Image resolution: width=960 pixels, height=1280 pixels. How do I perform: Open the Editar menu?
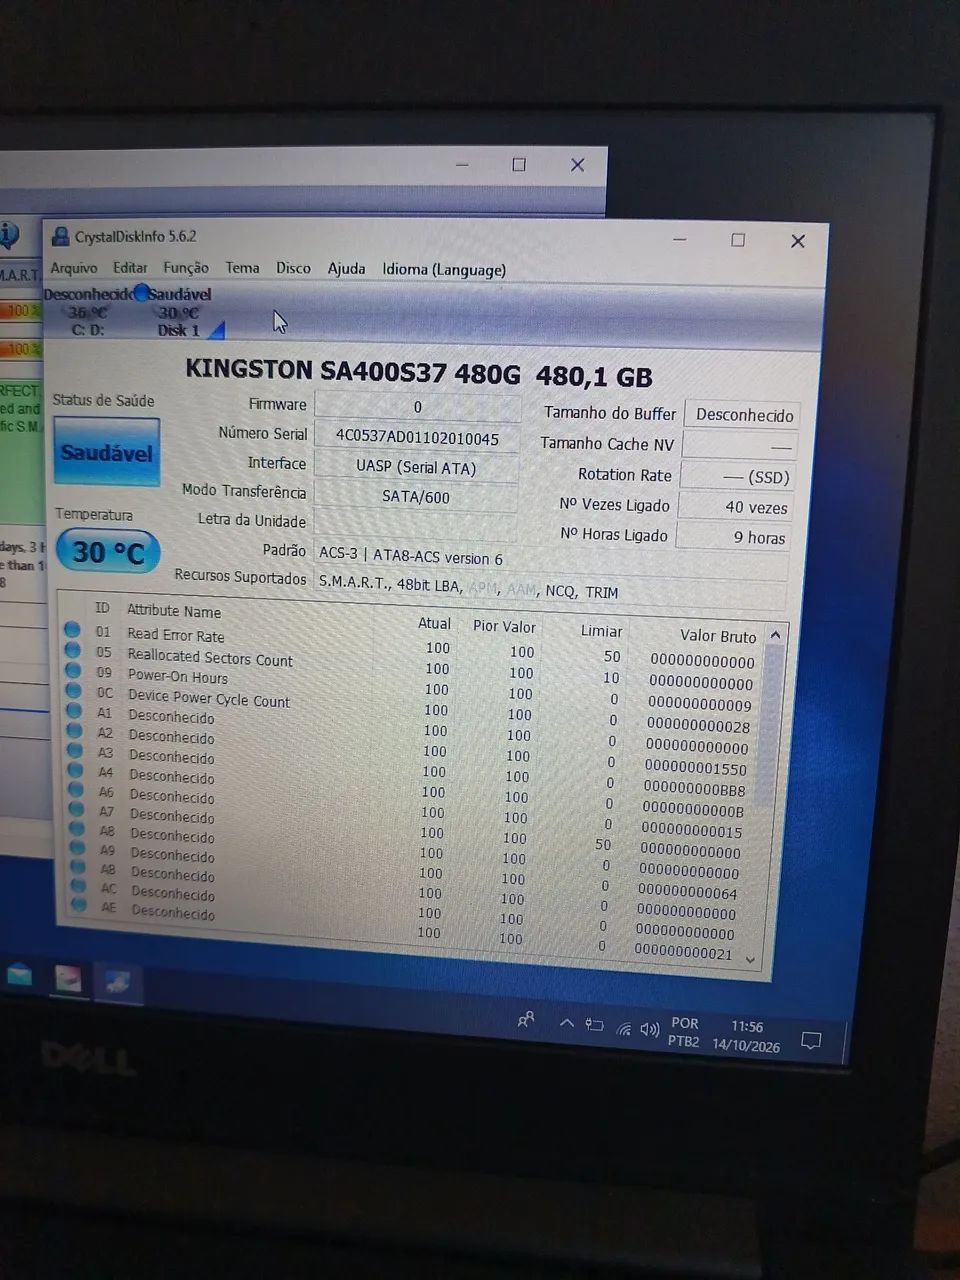click(x=130, y=268)
